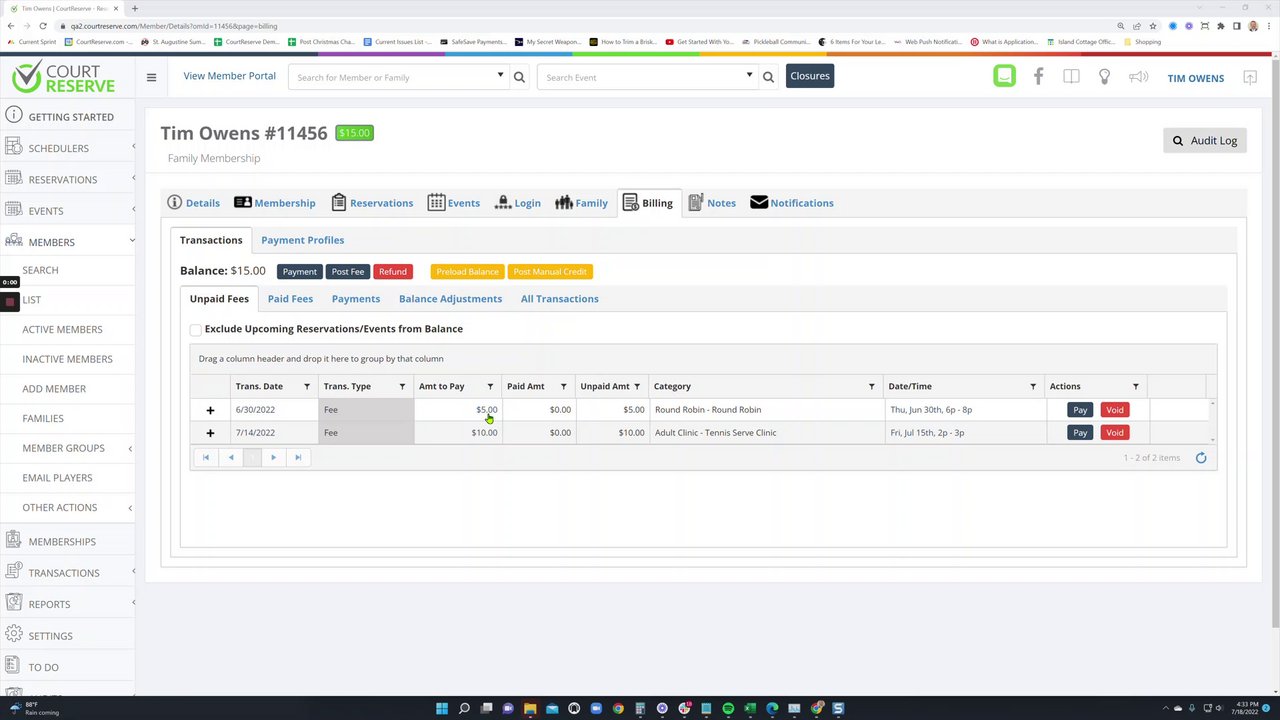Viewport: 1280px width, 720px height.
Task: Click the Preload Balance button
Action: 467,272
